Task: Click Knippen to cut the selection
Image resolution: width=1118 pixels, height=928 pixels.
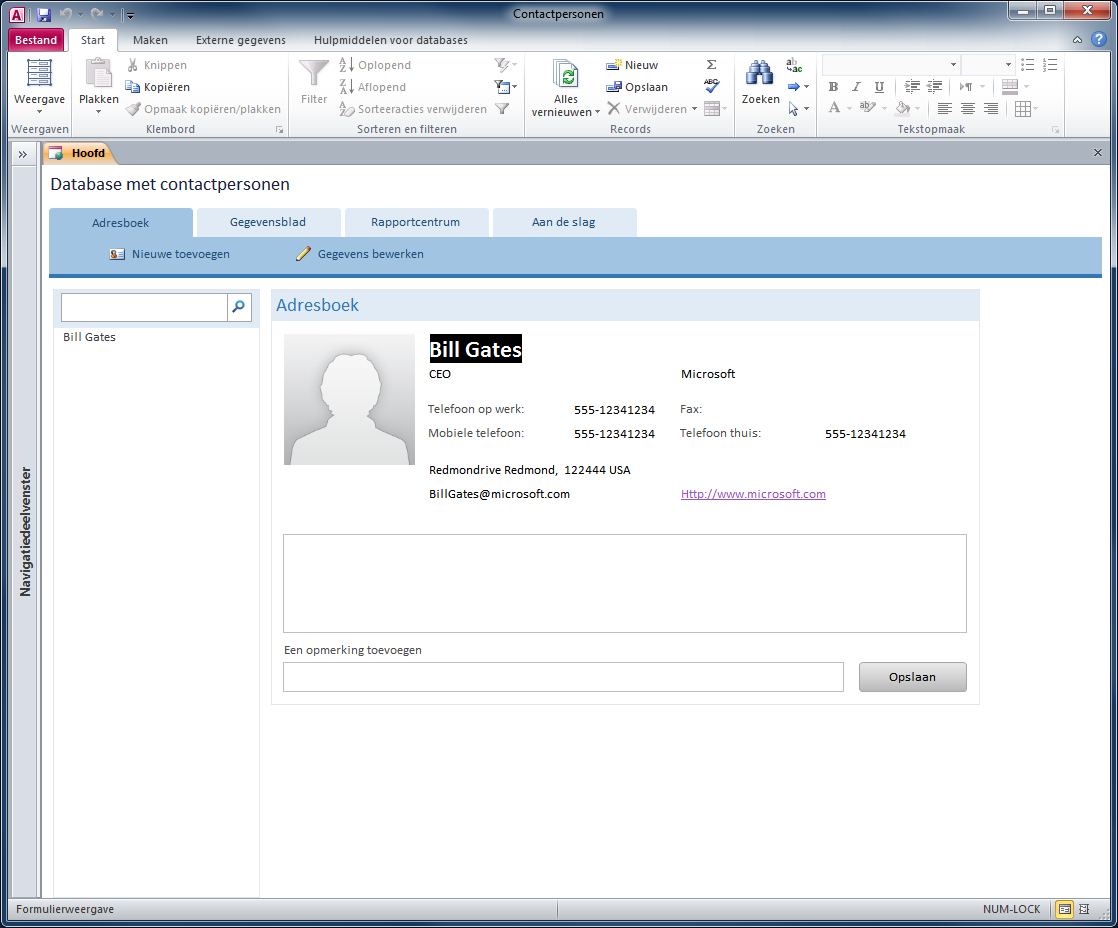Action: [157, 65]
